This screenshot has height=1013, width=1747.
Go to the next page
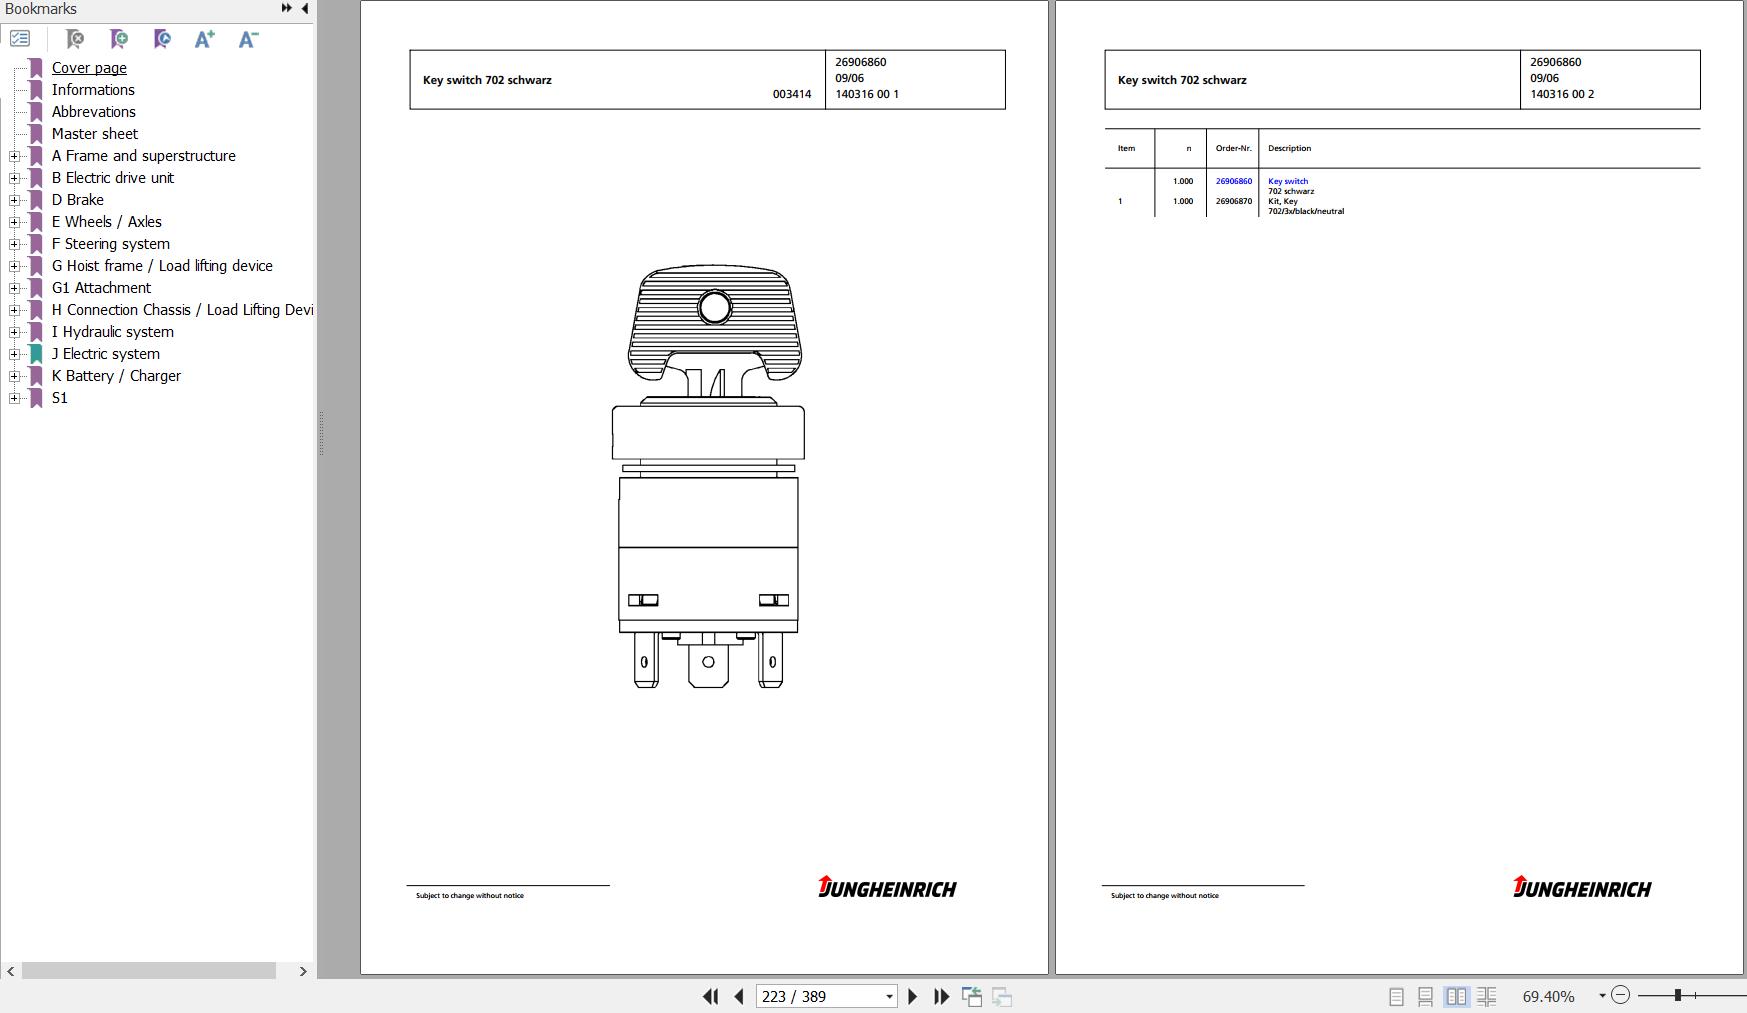pos(912,996)
